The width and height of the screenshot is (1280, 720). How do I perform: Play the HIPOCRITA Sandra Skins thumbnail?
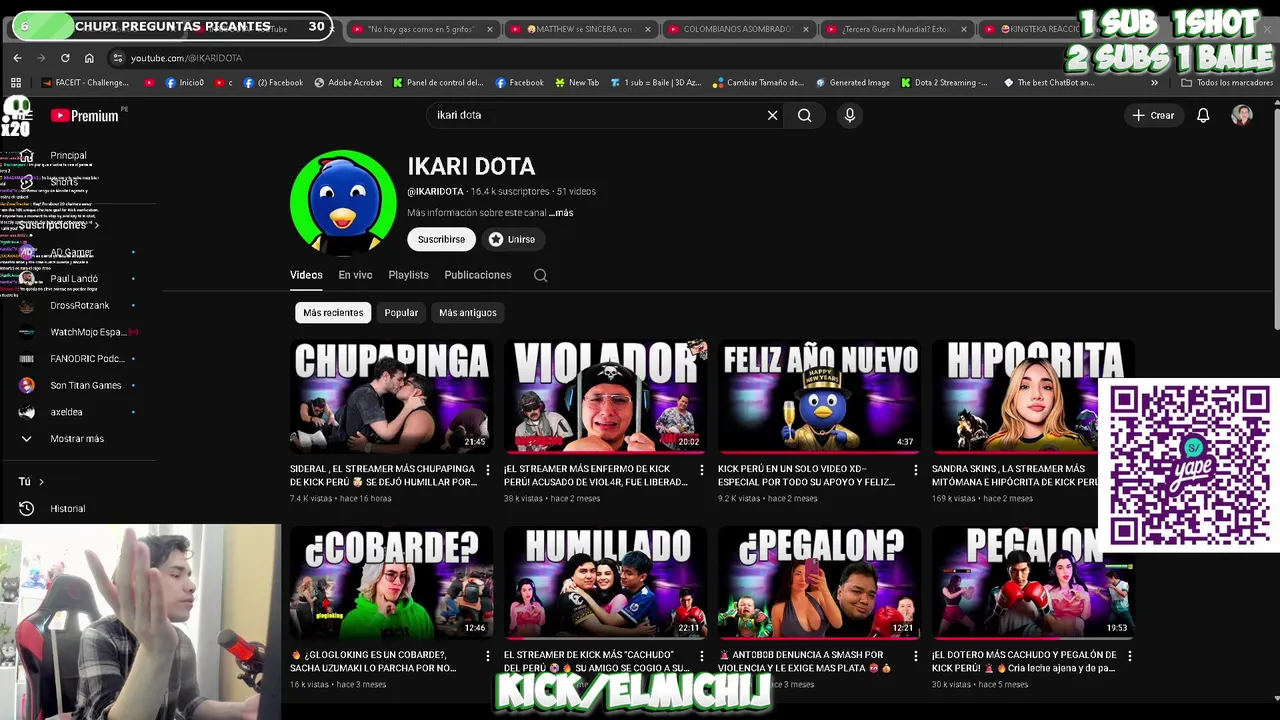(x=1033, y=397)
